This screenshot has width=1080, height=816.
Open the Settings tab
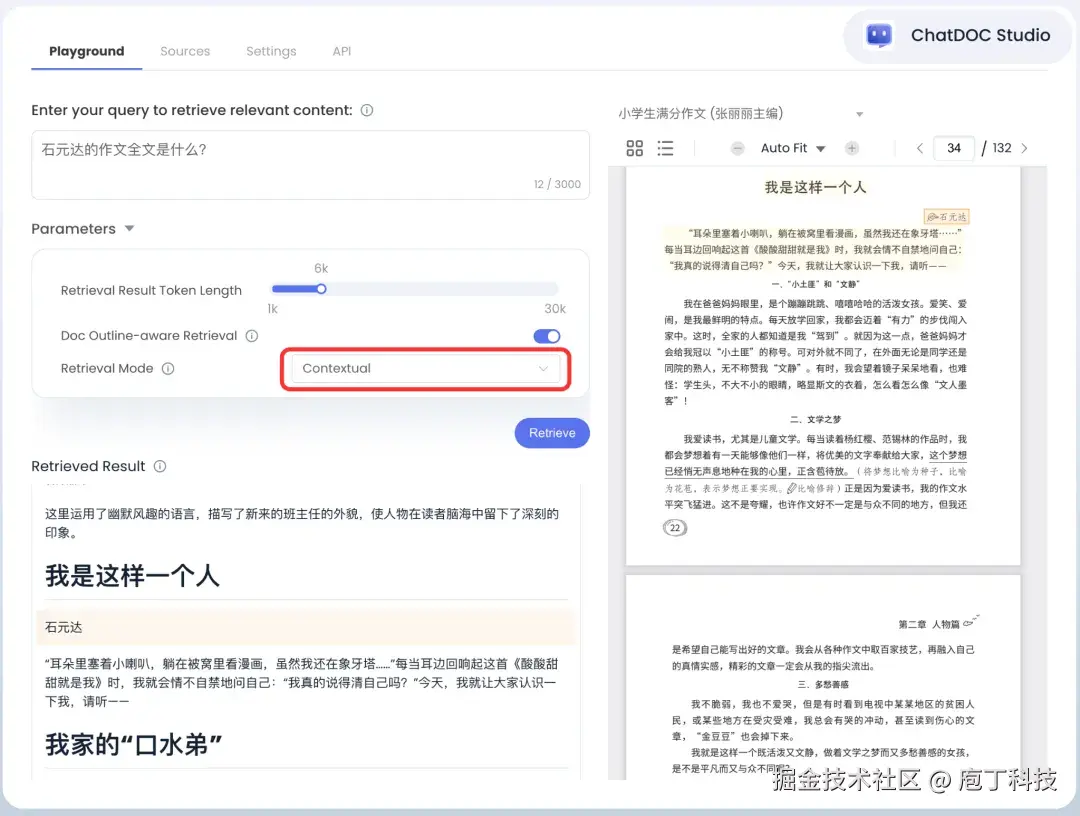pyautogui.click(x=271, y=51)
